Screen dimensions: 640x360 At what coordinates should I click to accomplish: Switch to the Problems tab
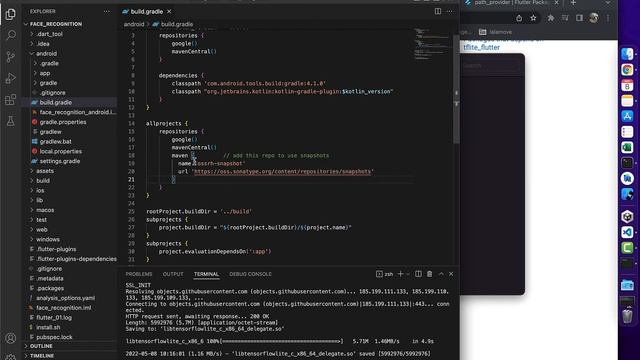pos(139,274)
